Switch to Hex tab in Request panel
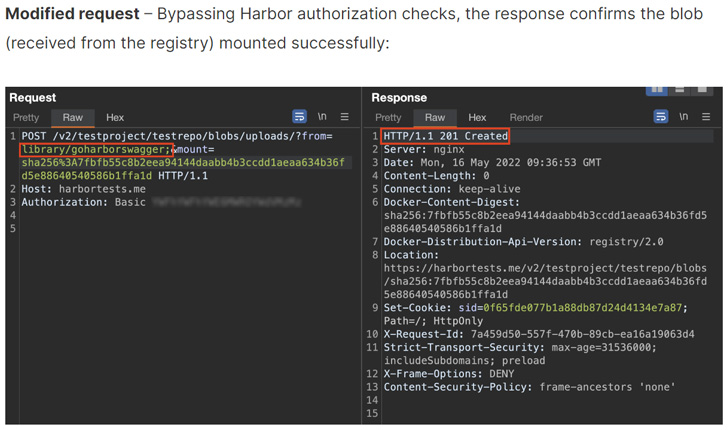Viewport: 728px width, 430px height. click(115, 117)
